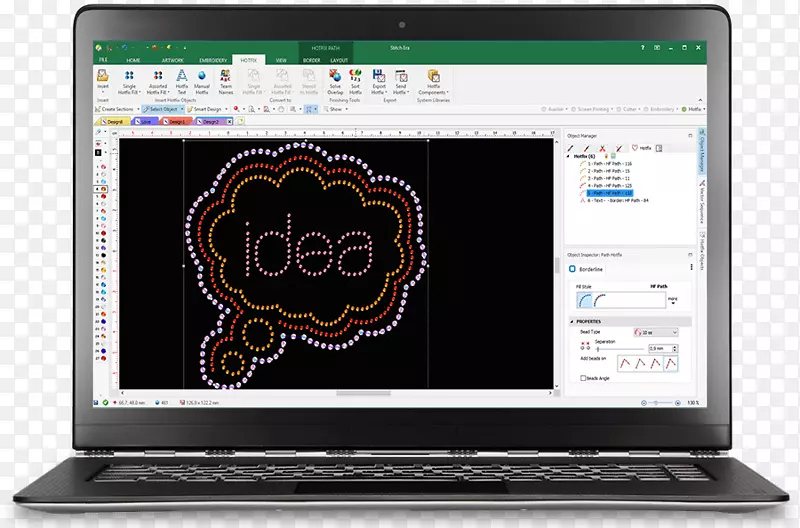Open the Select Object dropdown arrow
The height and width of the screenshot is (528, 800).
(x=182, y=109)
